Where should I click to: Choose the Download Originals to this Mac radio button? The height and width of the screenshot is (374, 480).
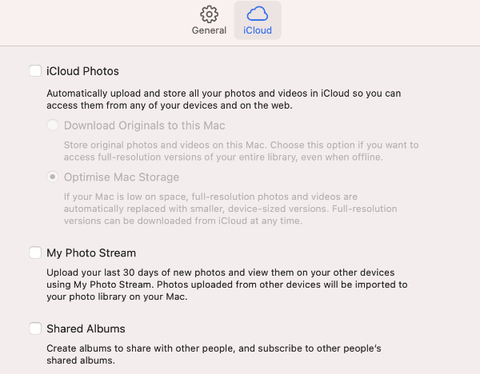tap(52, 125)
